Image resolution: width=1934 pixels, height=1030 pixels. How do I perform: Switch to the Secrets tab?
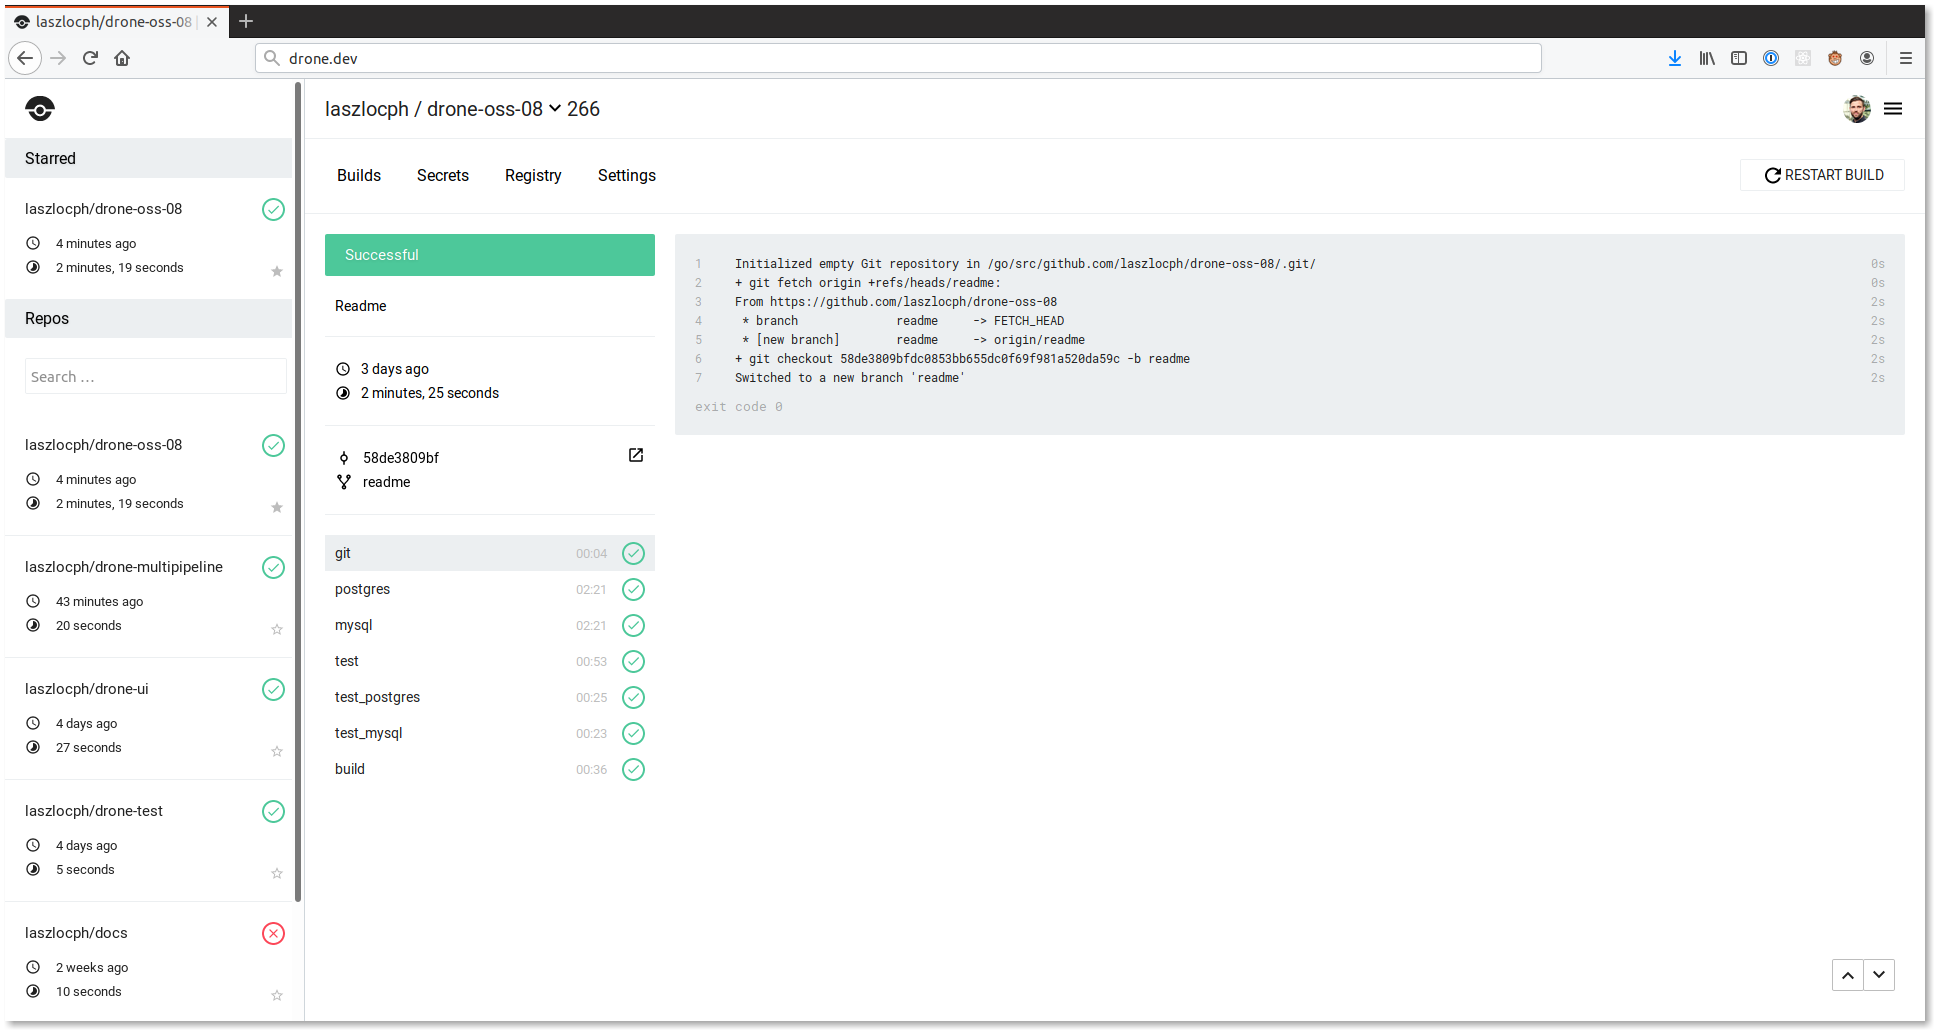442,175
